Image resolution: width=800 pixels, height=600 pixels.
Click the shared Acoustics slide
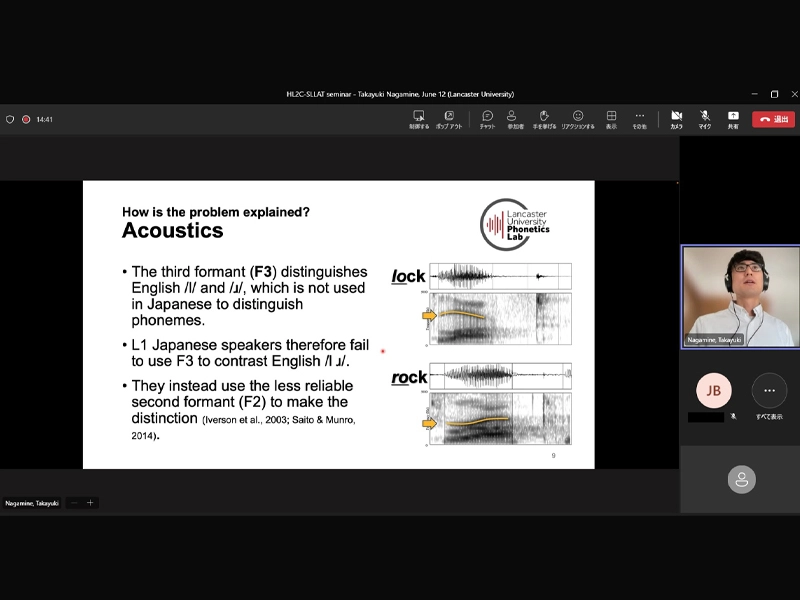tap(338, 324)
